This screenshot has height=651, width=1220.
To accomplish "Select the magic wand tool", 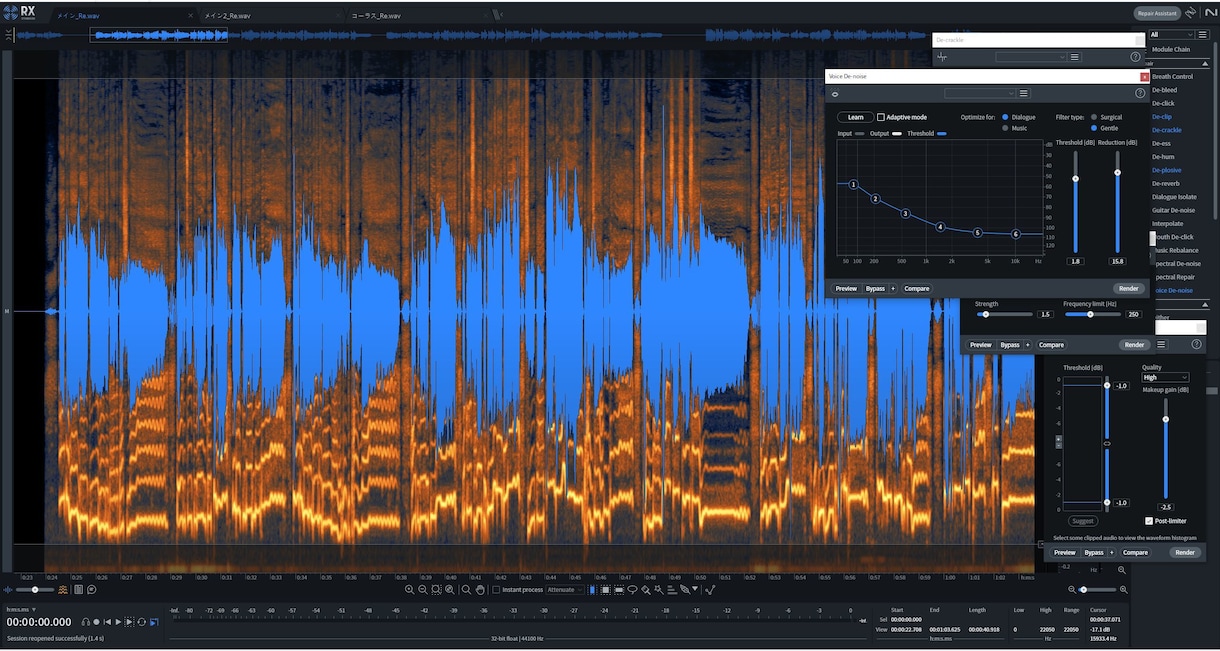I will 659,590.
